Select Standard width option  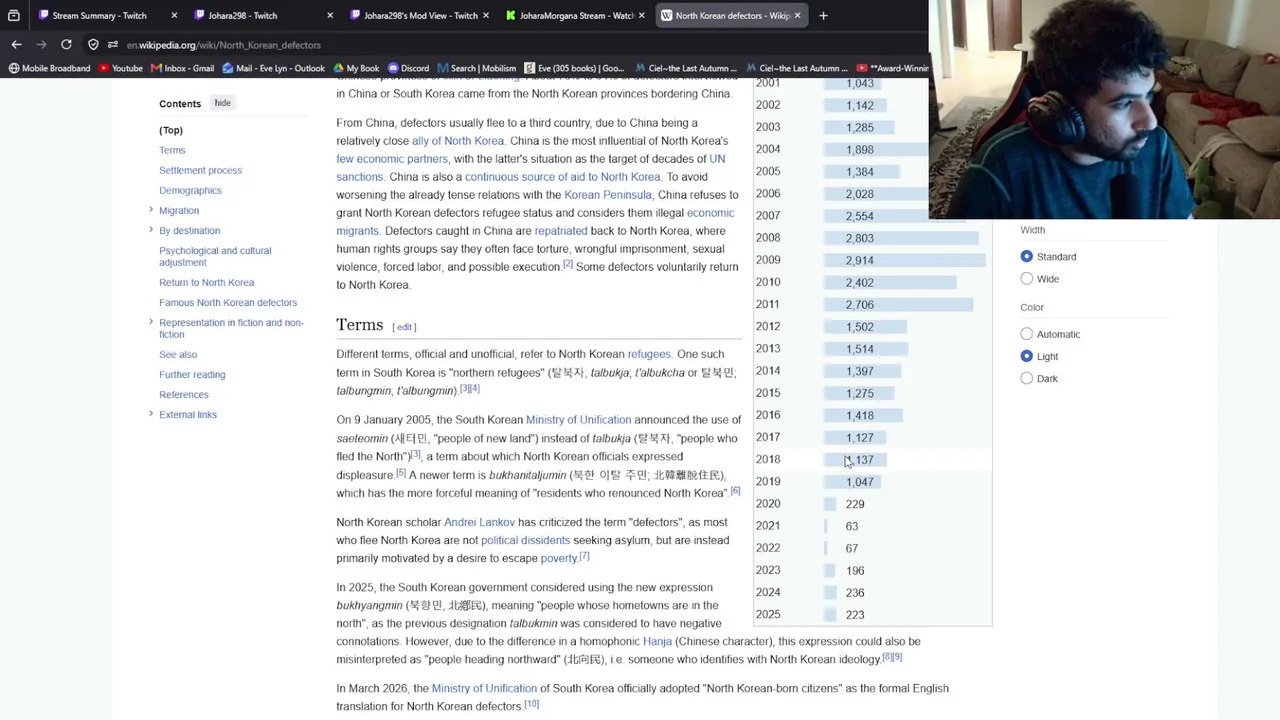1026,256
